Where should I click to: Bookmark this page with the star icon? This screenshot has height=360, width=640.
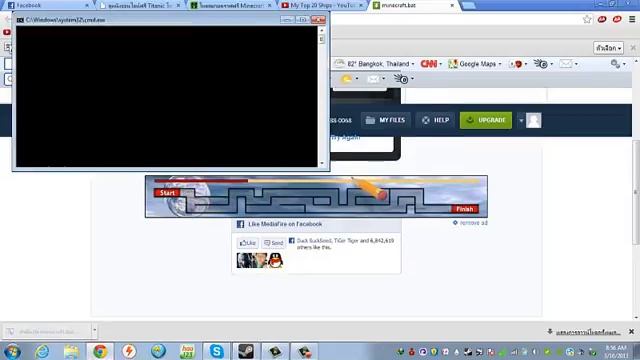click(x=587, y=19)
